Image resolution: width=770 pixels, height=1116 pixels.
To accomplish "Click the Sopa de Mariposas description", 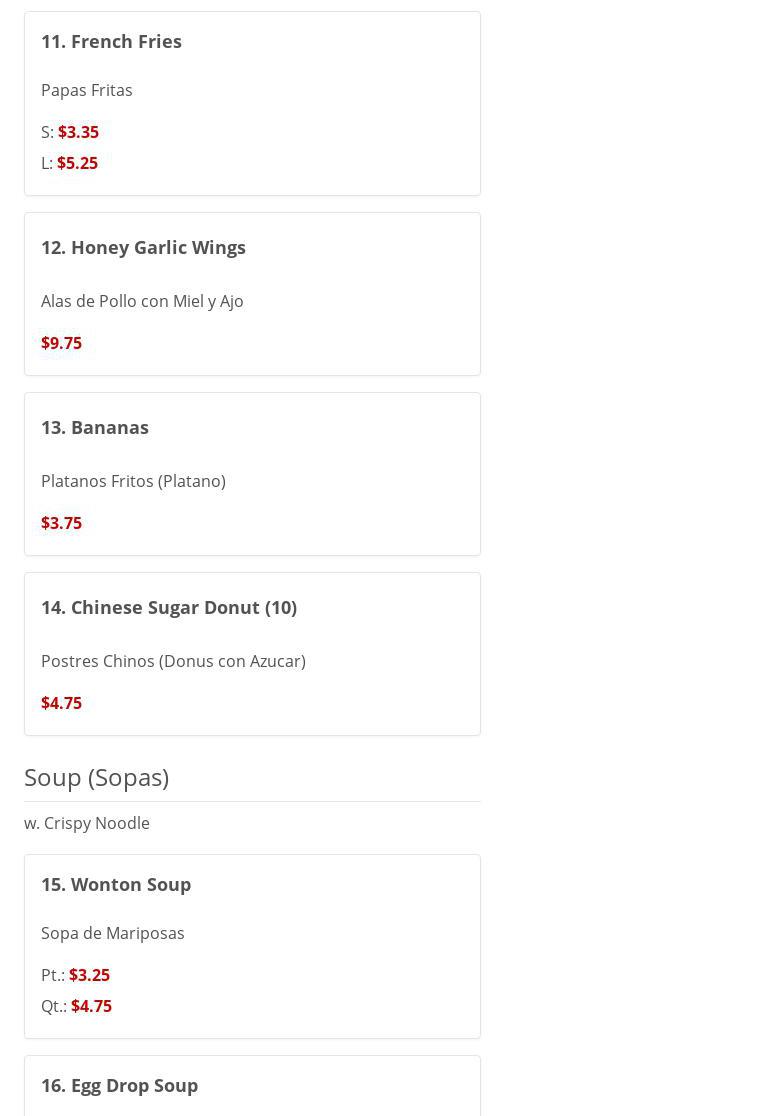I will coord(113,933).
